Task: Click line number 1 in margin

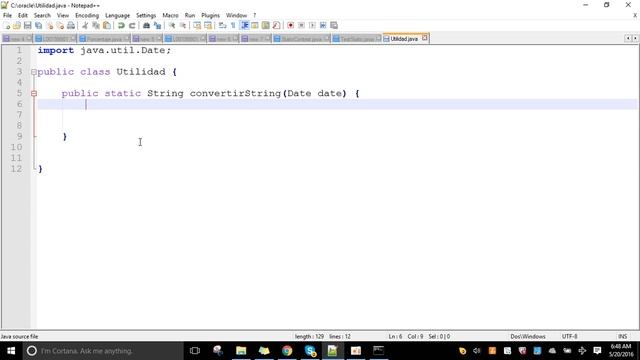Action: pos(19,50)
